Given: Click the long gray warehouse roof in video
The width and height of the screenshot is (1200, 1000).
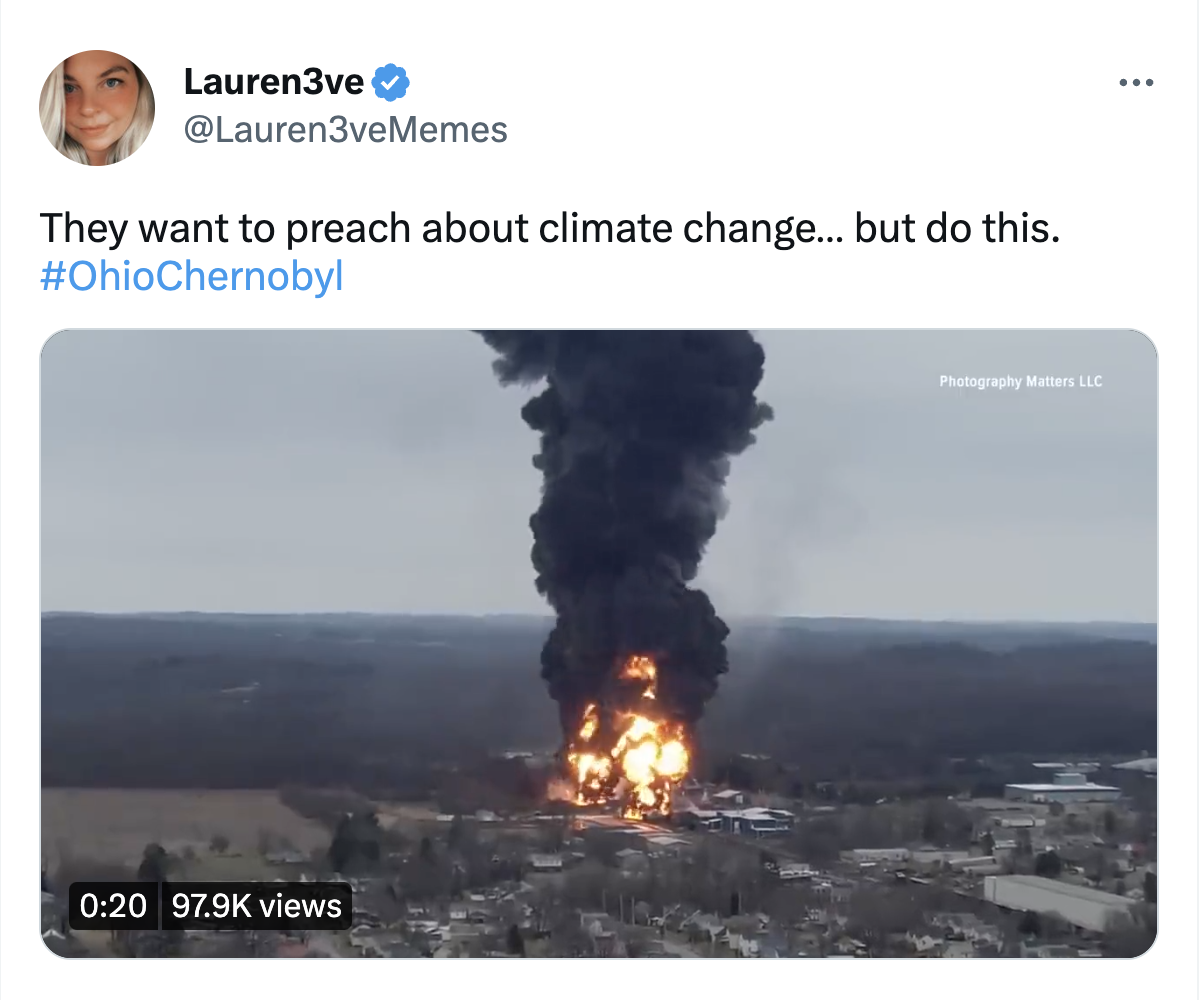Looking at the screenshot, I should [1060, 898].
